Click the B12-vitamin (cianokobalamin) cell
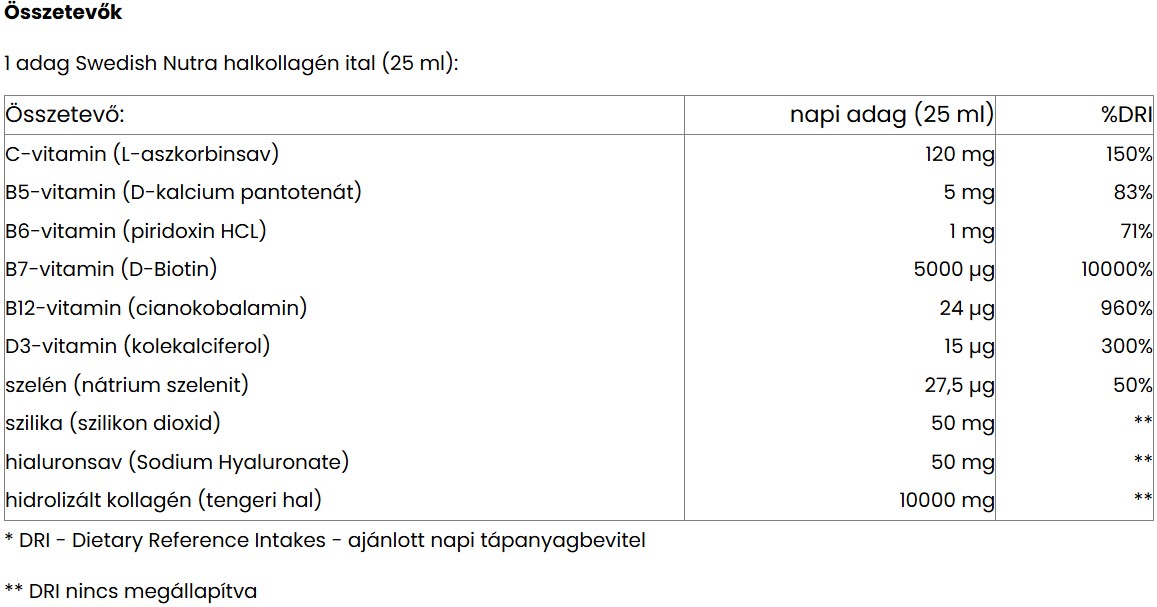1157x607 pixels. click(156, 308)
